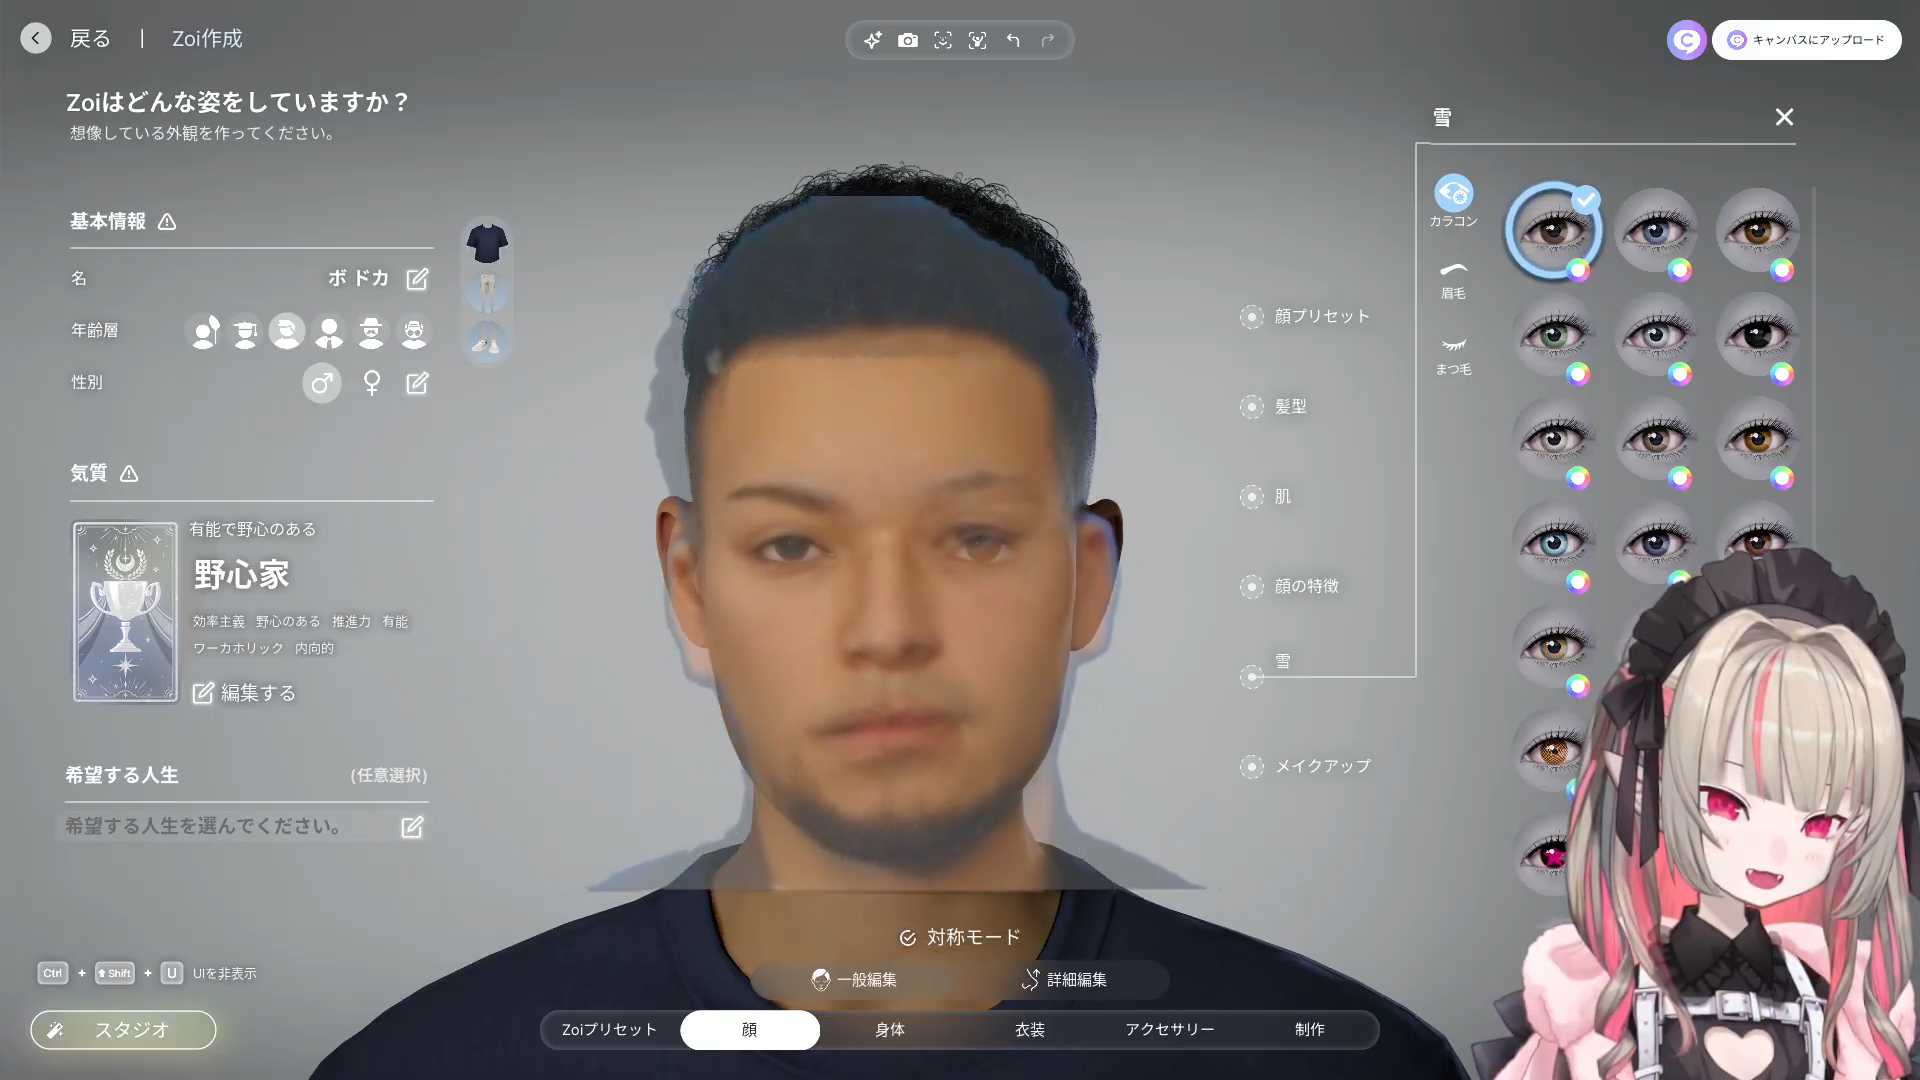
Task: Click the shoes outfit thumbnail
Action: (487, 341)
